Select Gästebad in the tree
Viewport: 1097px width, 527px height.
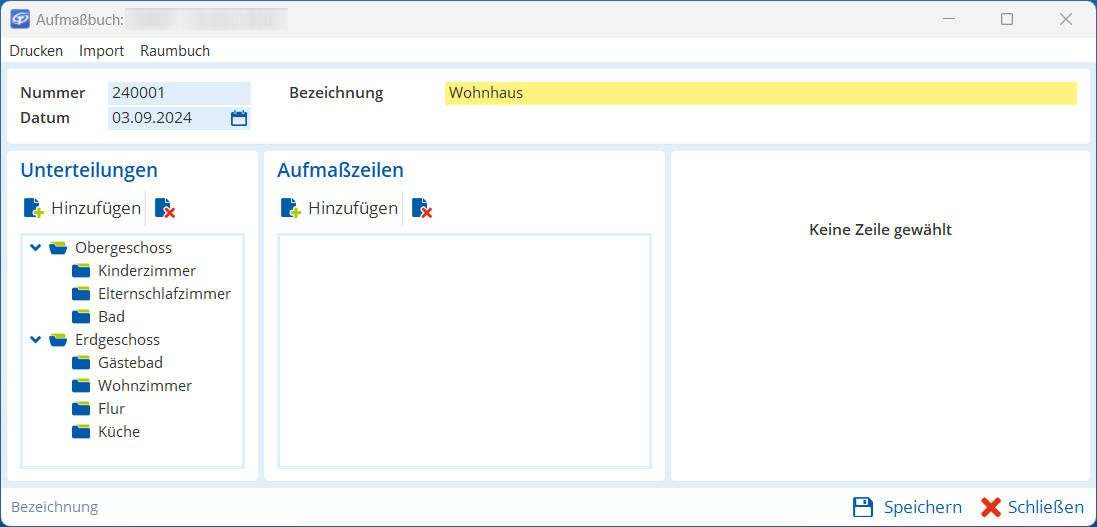pos(130,363)
